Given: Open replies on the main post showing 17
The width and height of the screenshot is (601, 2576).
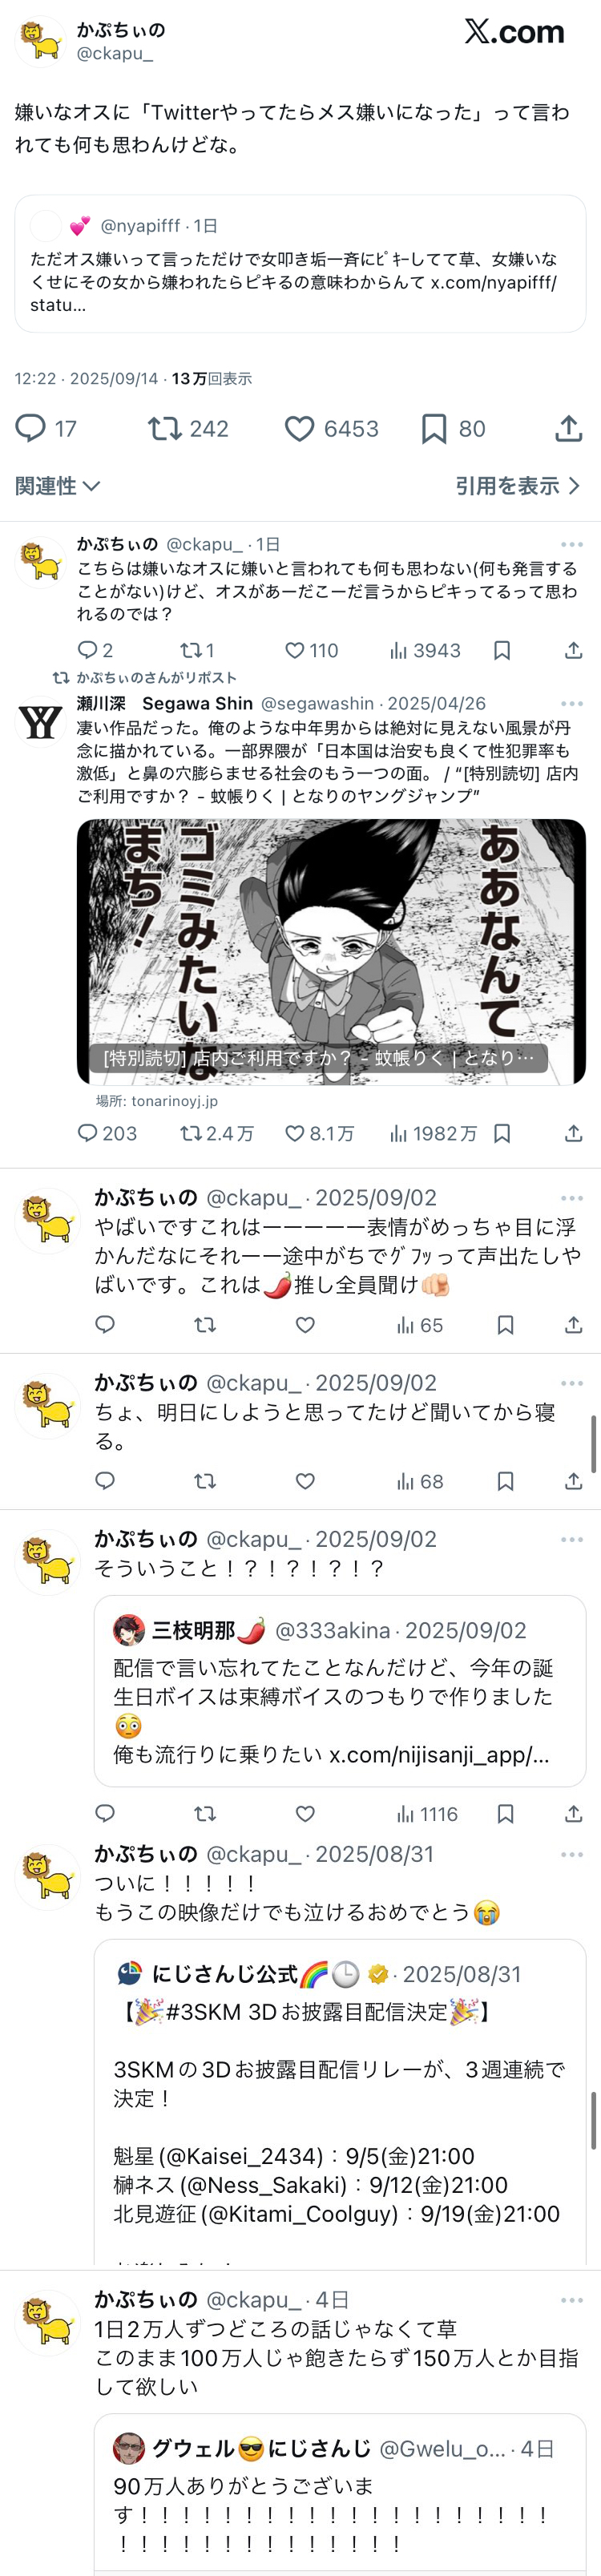Looking at the screenshot, I should 30,429.
